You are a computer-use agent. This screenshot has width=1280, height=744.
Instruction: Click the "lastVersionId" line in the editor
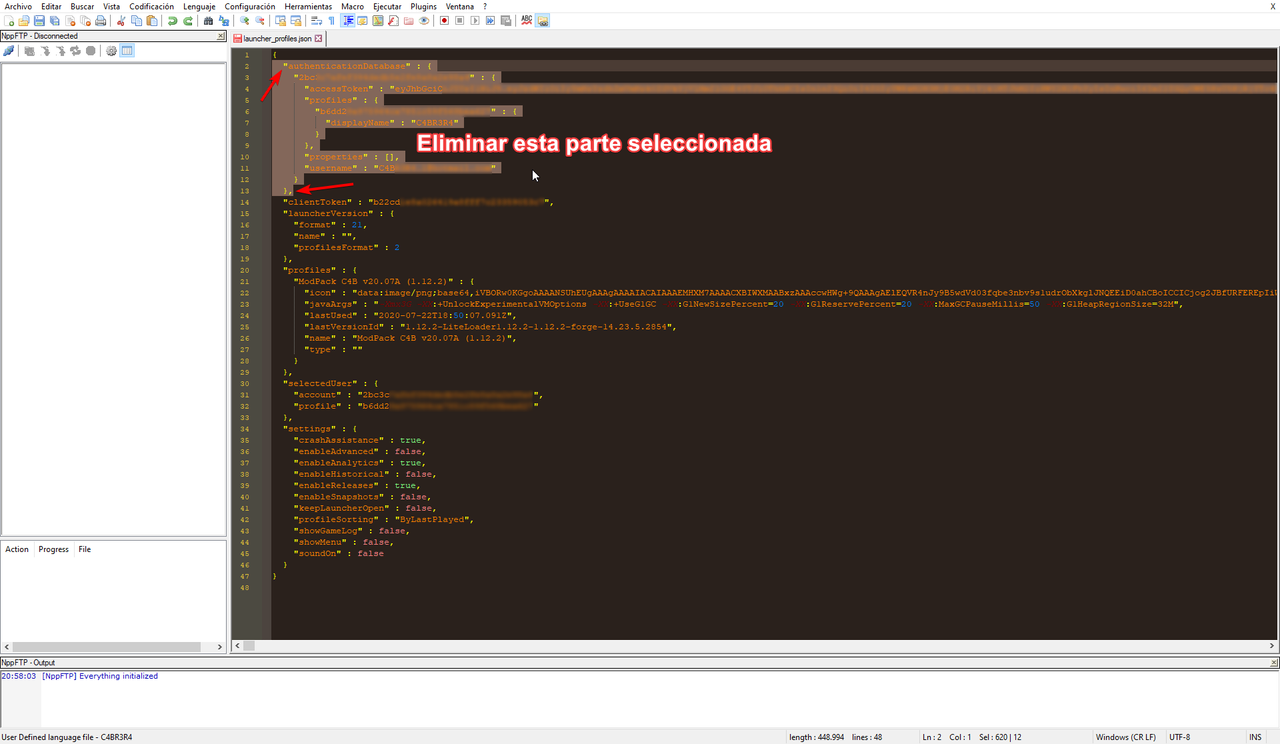(485, 326)
